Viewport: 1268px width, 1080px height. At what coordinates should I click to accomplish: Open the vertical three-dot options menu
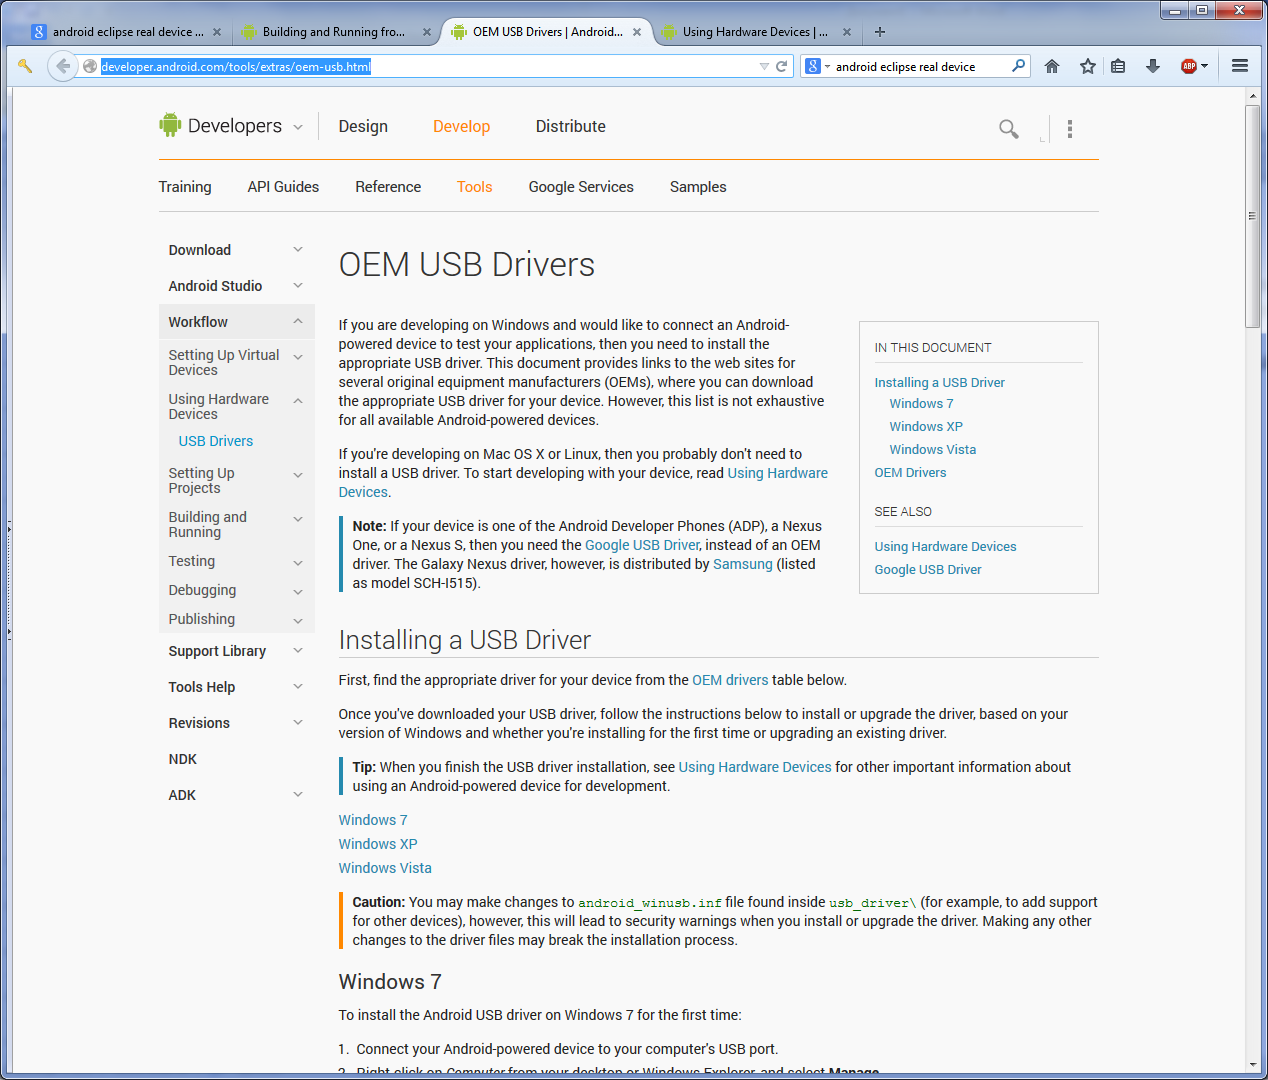point(1070,128)
